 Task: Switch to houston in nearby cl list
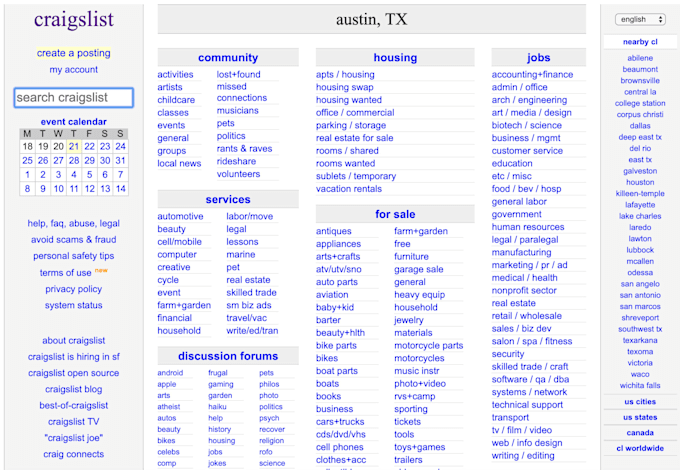[x=640, y=183]
